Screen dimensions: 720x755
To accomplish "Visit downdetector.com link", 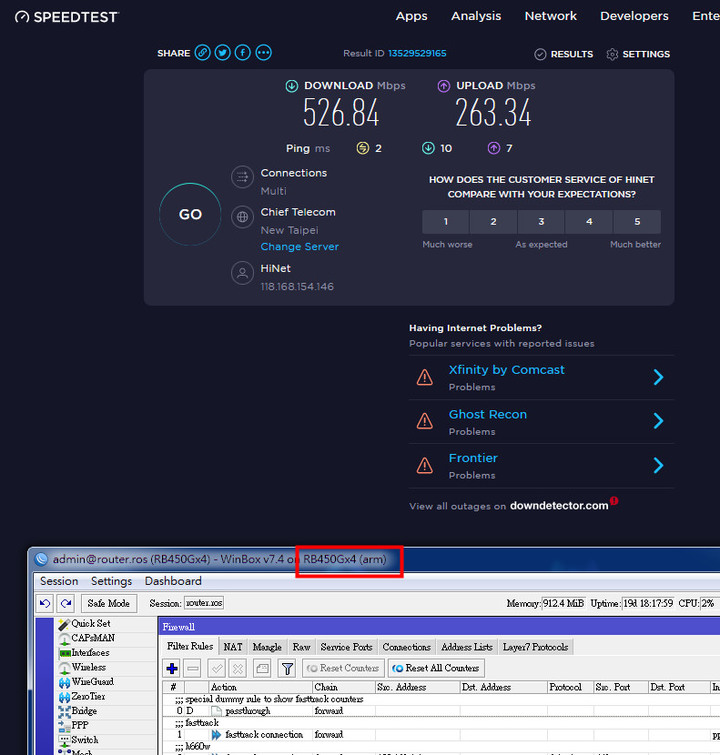I will 559,506.
